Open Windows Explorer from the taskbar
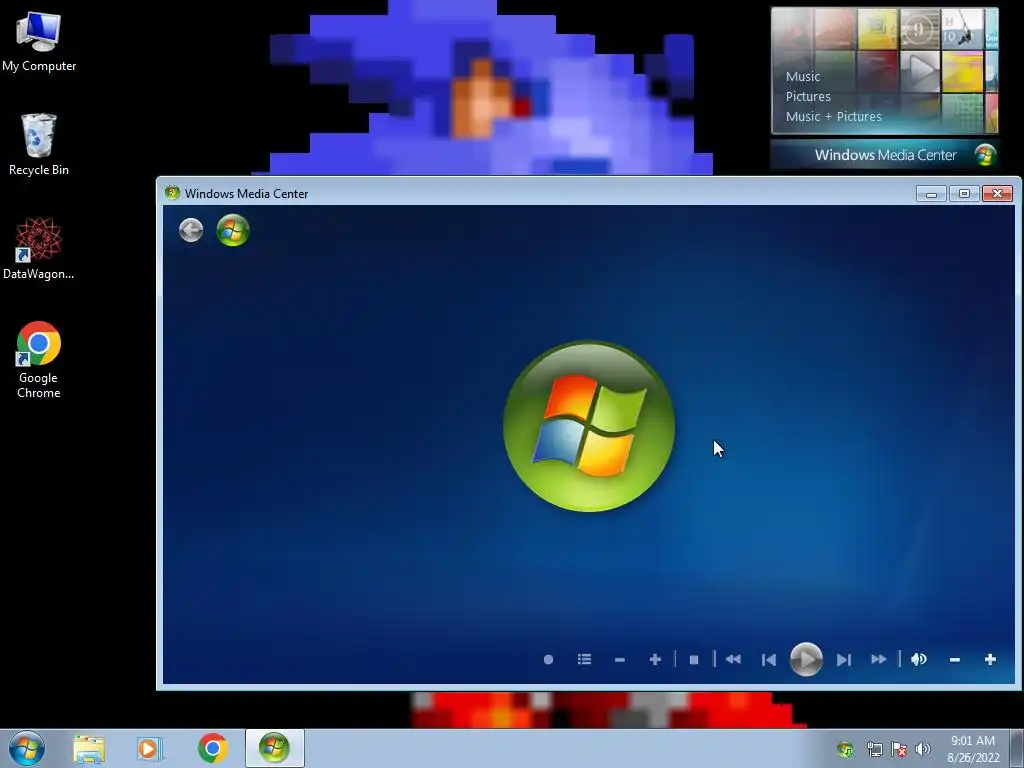Image resolution: width=1024 pixels, height=768 pixels. (x=89, y=748)
